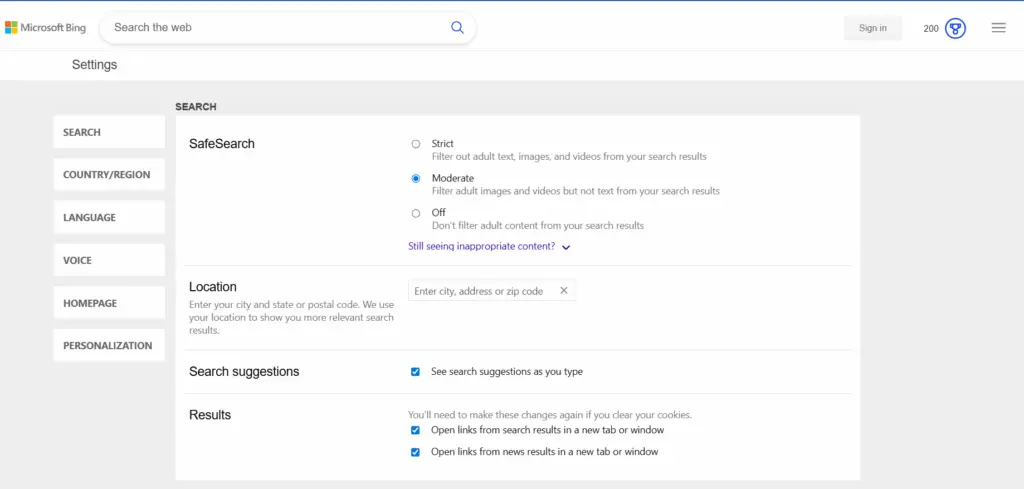This screenshot has width=1024, height=489.
Task: Go to the Homepage settings tab
Action: [x=108, y=303]
